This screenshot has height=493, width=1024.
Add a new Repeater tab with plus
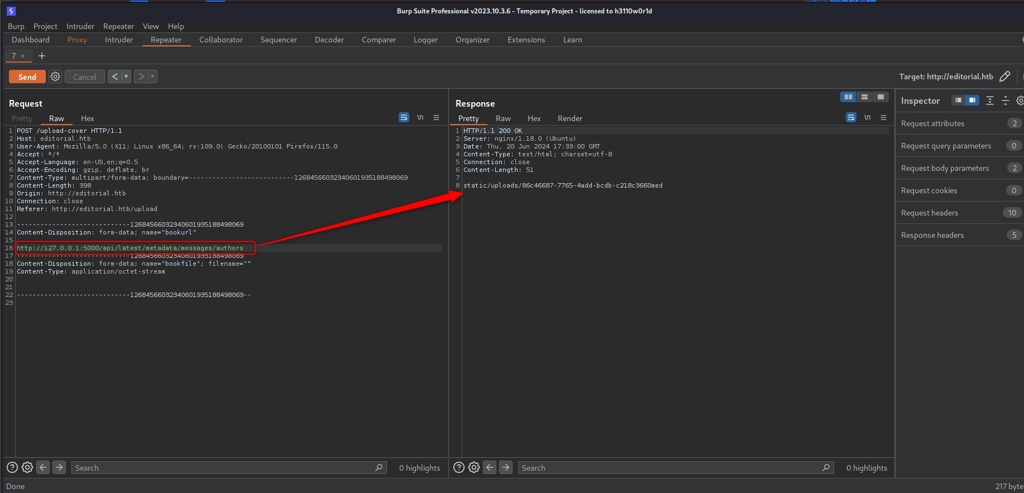[41, 56]
